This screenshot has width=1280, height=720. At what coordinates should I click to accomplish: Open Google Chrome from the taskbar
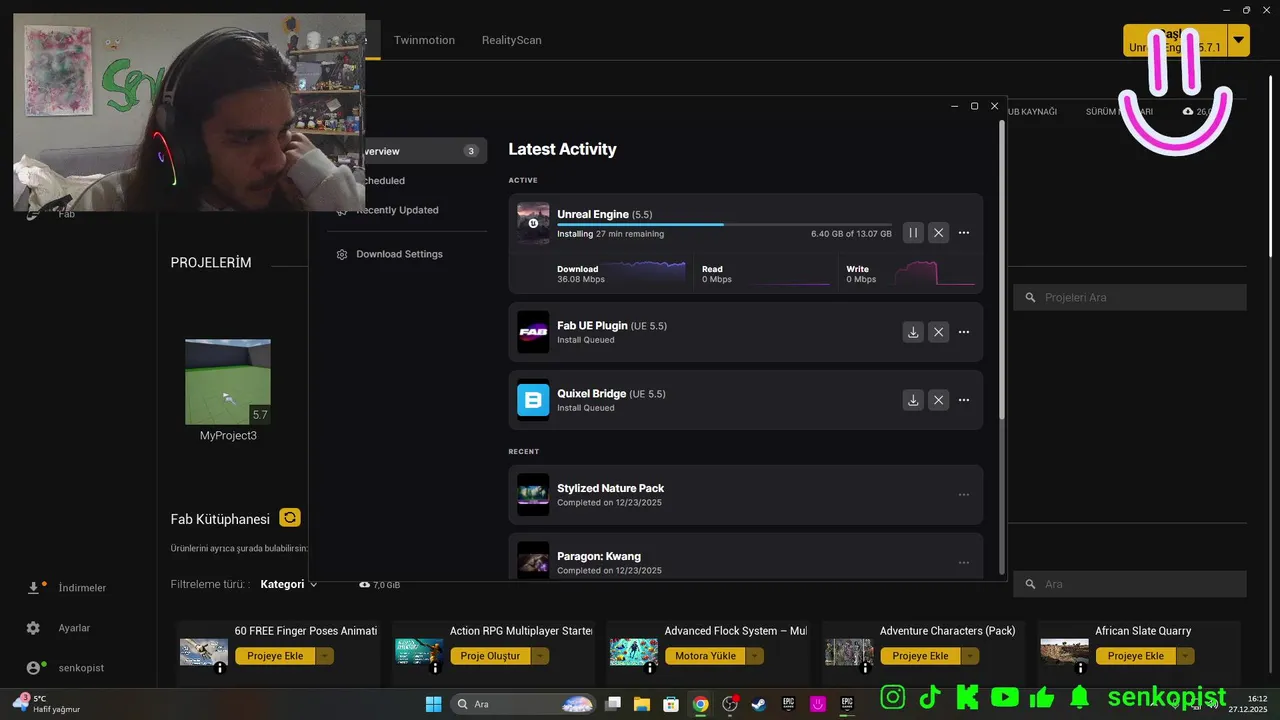click(701, 704)
